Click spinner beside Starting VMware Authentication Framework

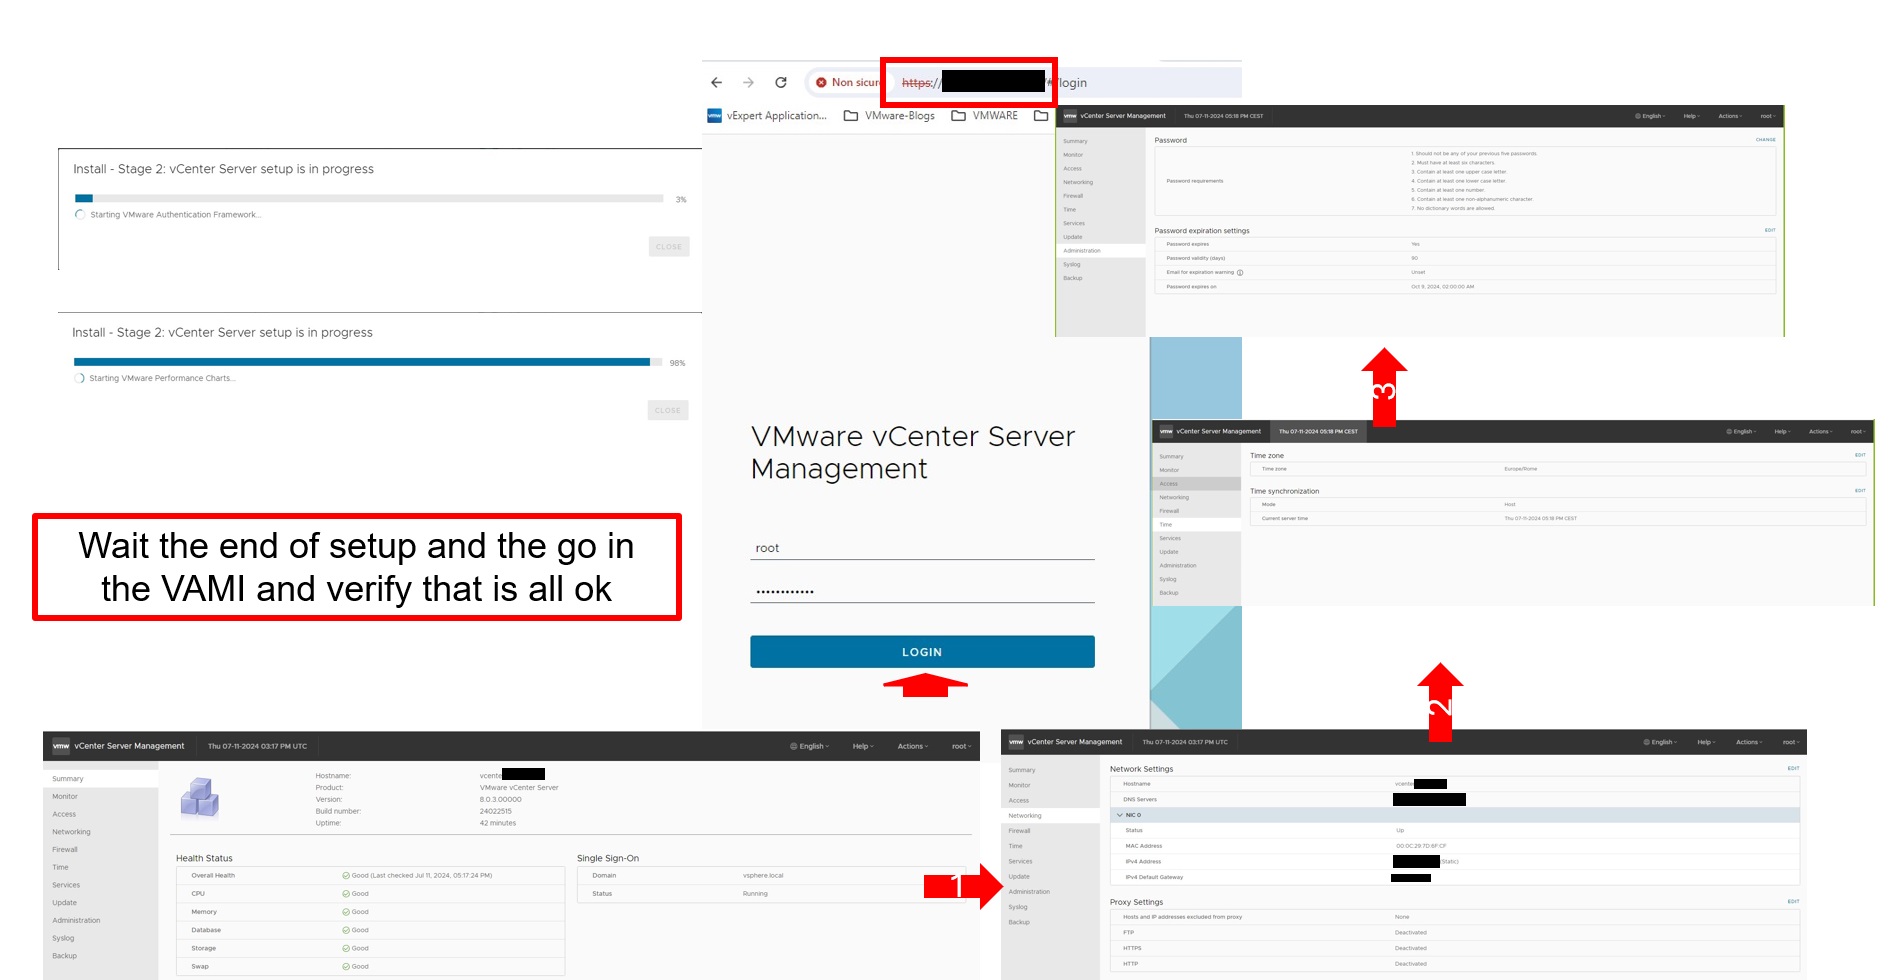pos(80,215)
